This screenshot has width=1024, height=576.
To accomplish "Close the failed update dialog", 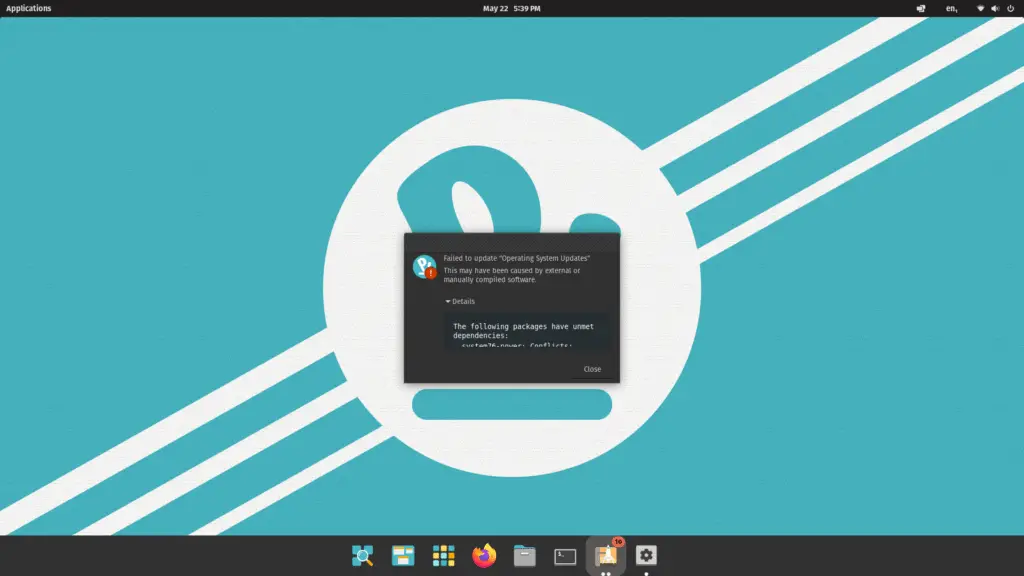I will click(x=592, y=369).
